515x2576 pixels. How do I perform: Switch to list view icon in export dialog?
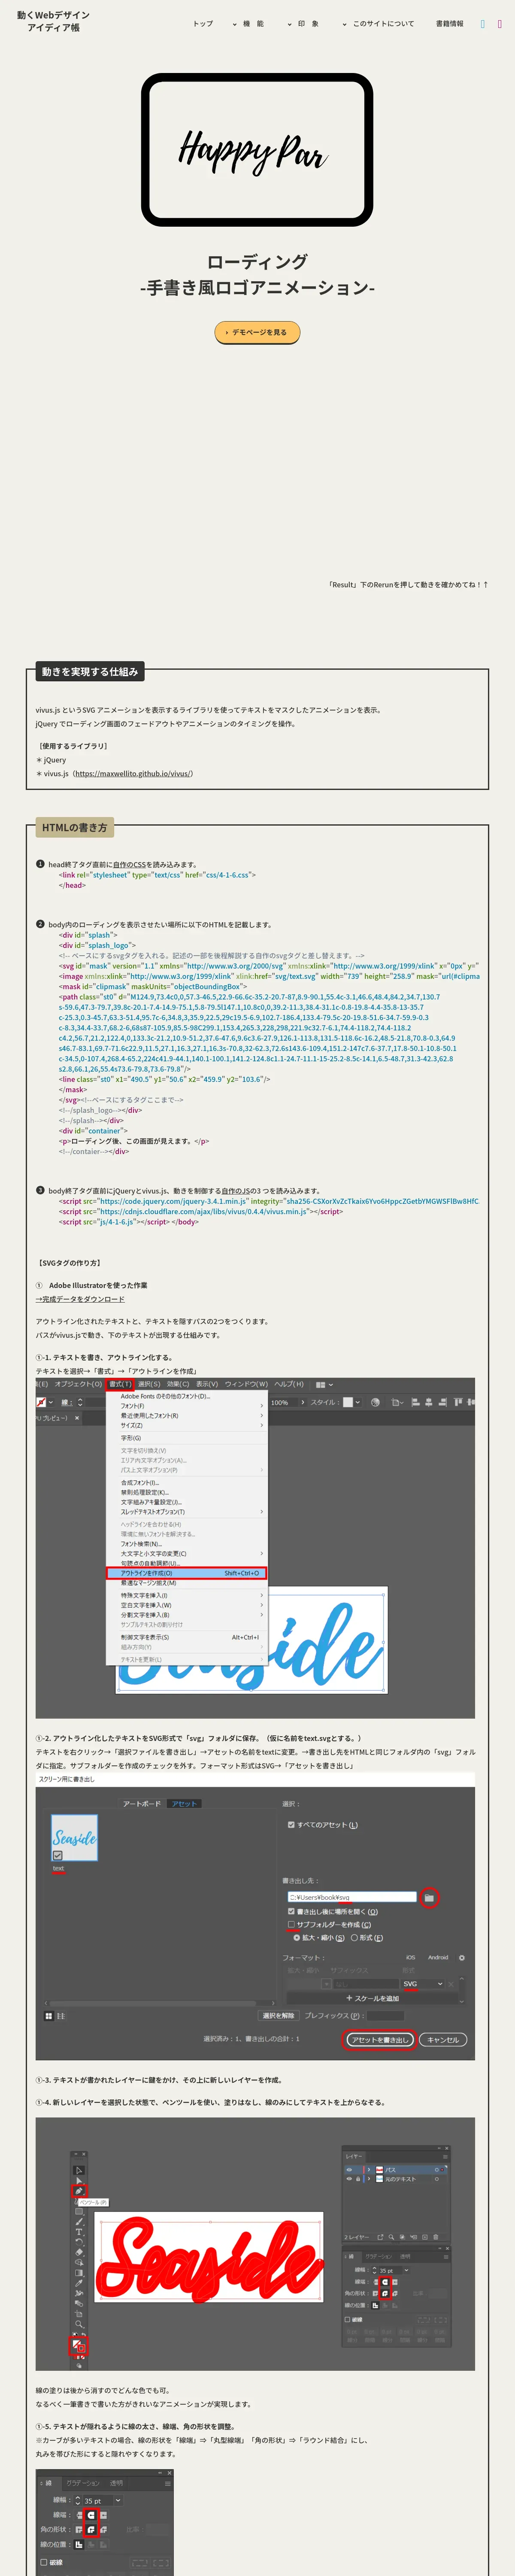61,2016
